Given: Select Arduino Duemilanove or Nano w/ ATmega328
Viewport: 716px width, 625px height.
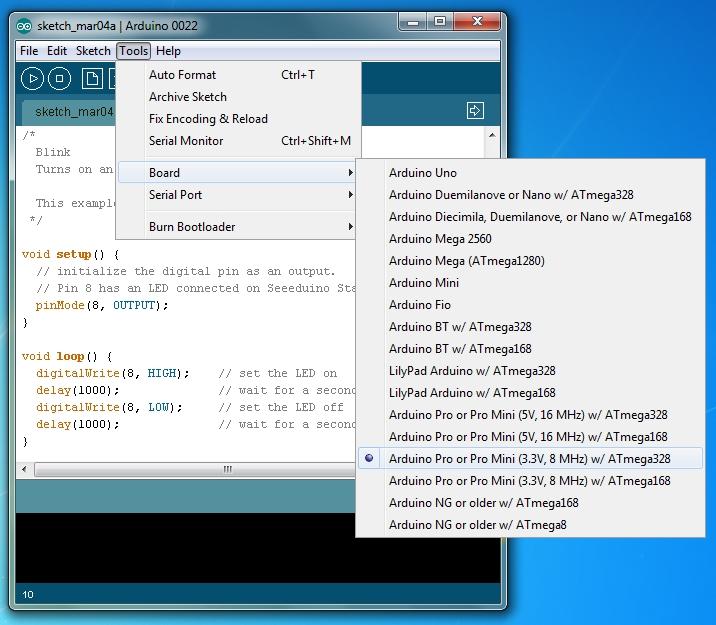Looking at the screenshot, I should pos(530,195).
